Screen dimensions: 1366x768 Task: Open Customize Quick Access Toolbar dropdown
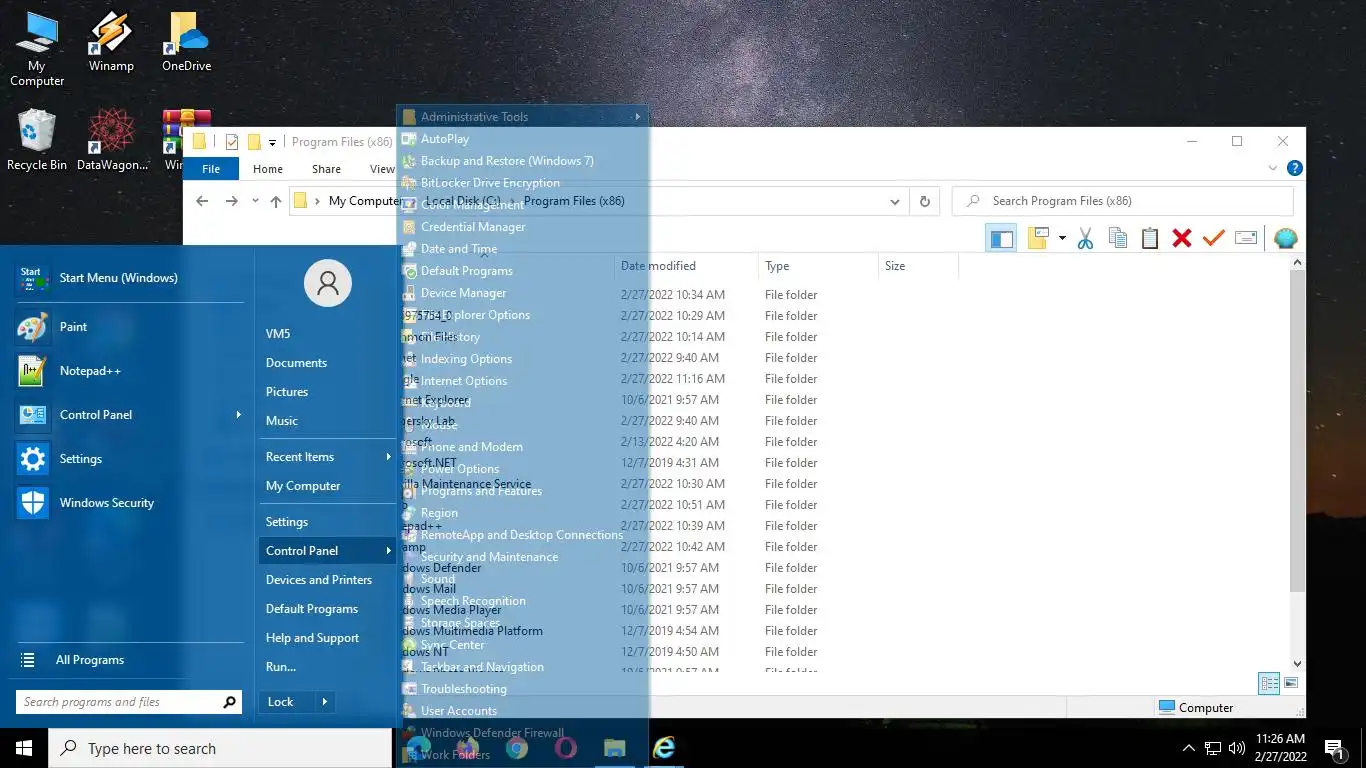272,143
